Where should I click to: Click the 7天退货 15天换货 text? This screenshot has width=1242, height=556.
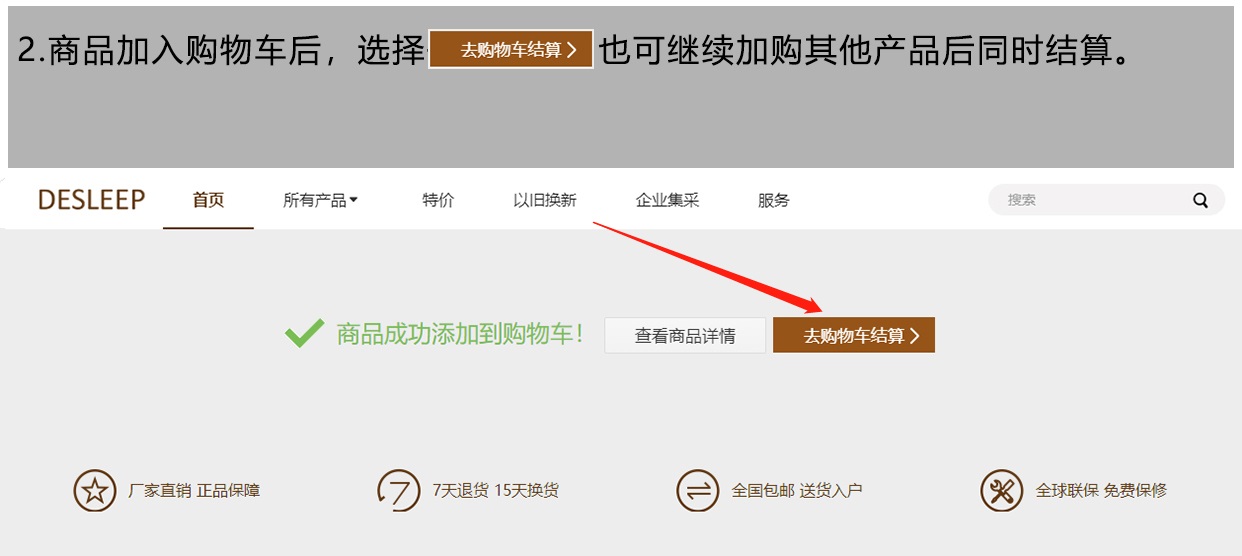(x=495, y=491)
